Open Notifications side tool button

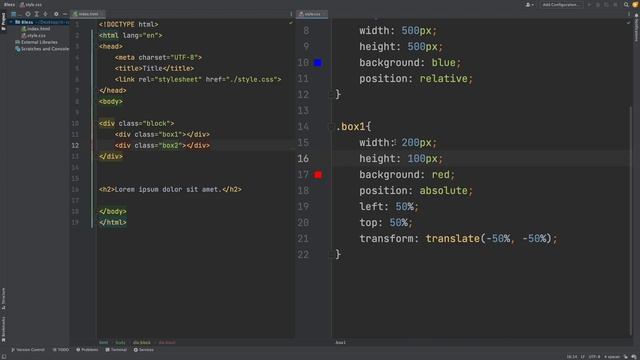(x=636, y=28)
